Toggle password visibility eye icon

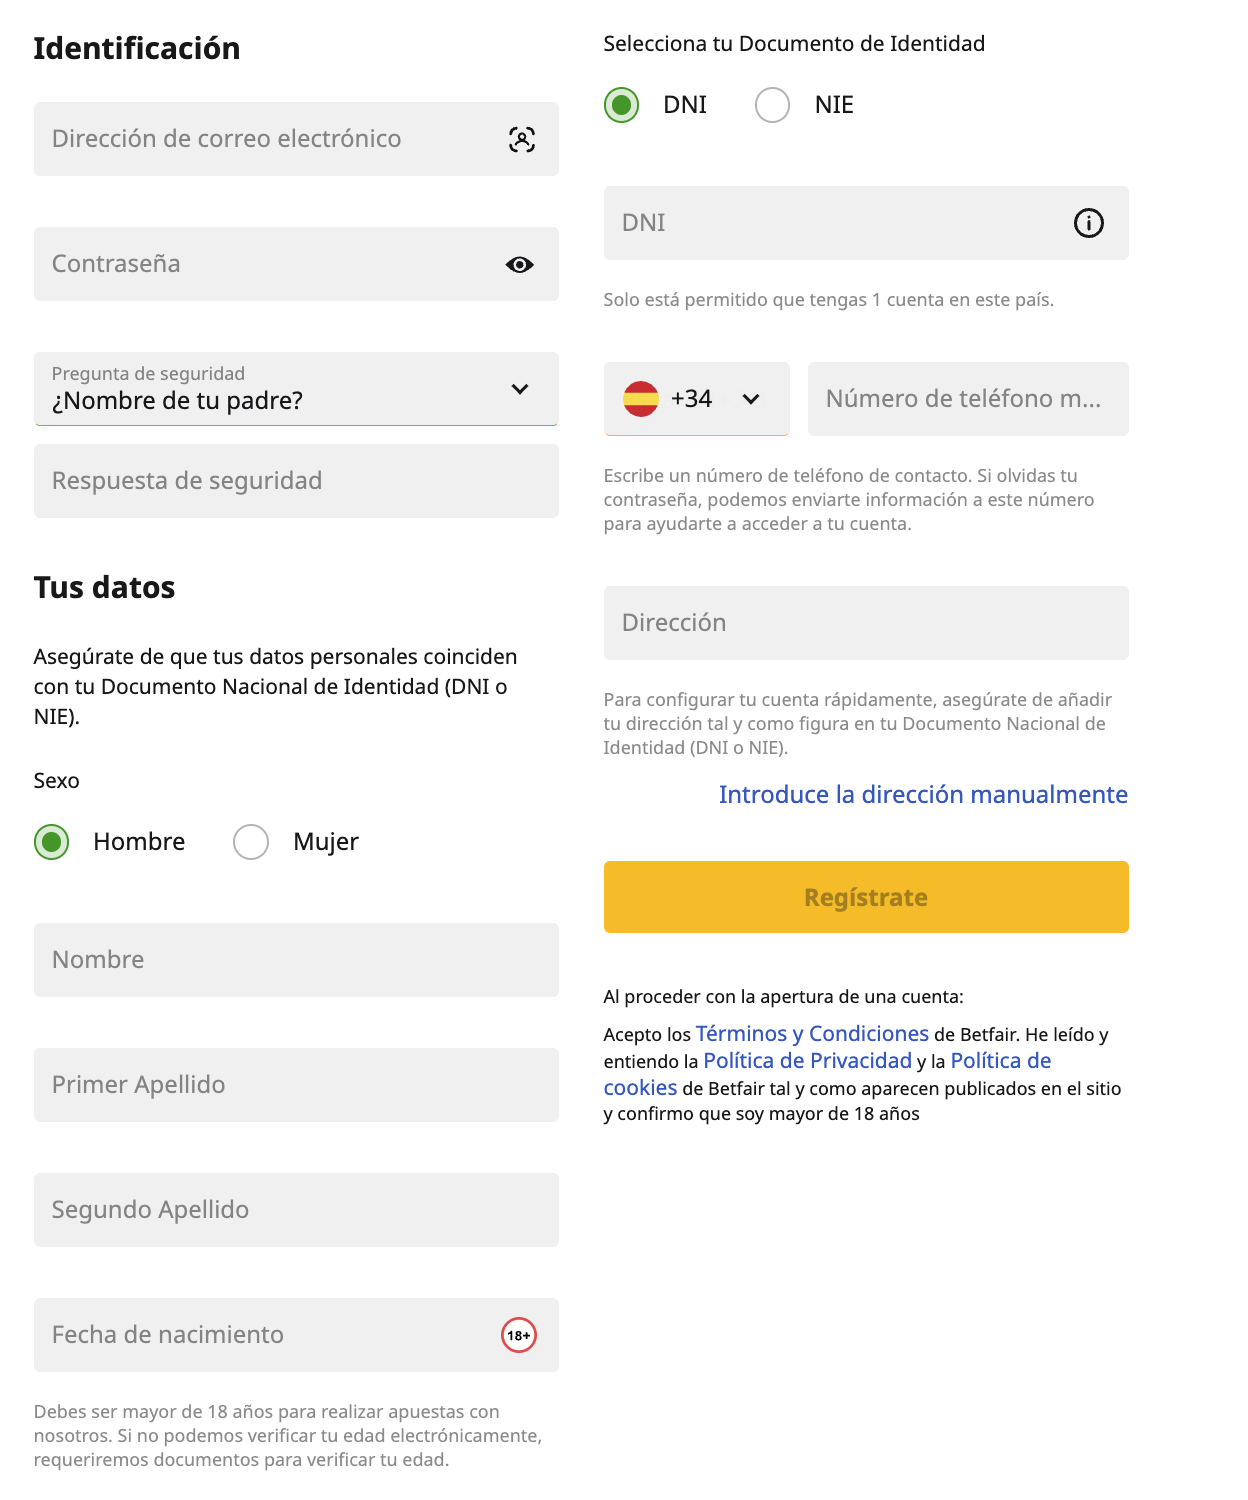click(519, 265)
